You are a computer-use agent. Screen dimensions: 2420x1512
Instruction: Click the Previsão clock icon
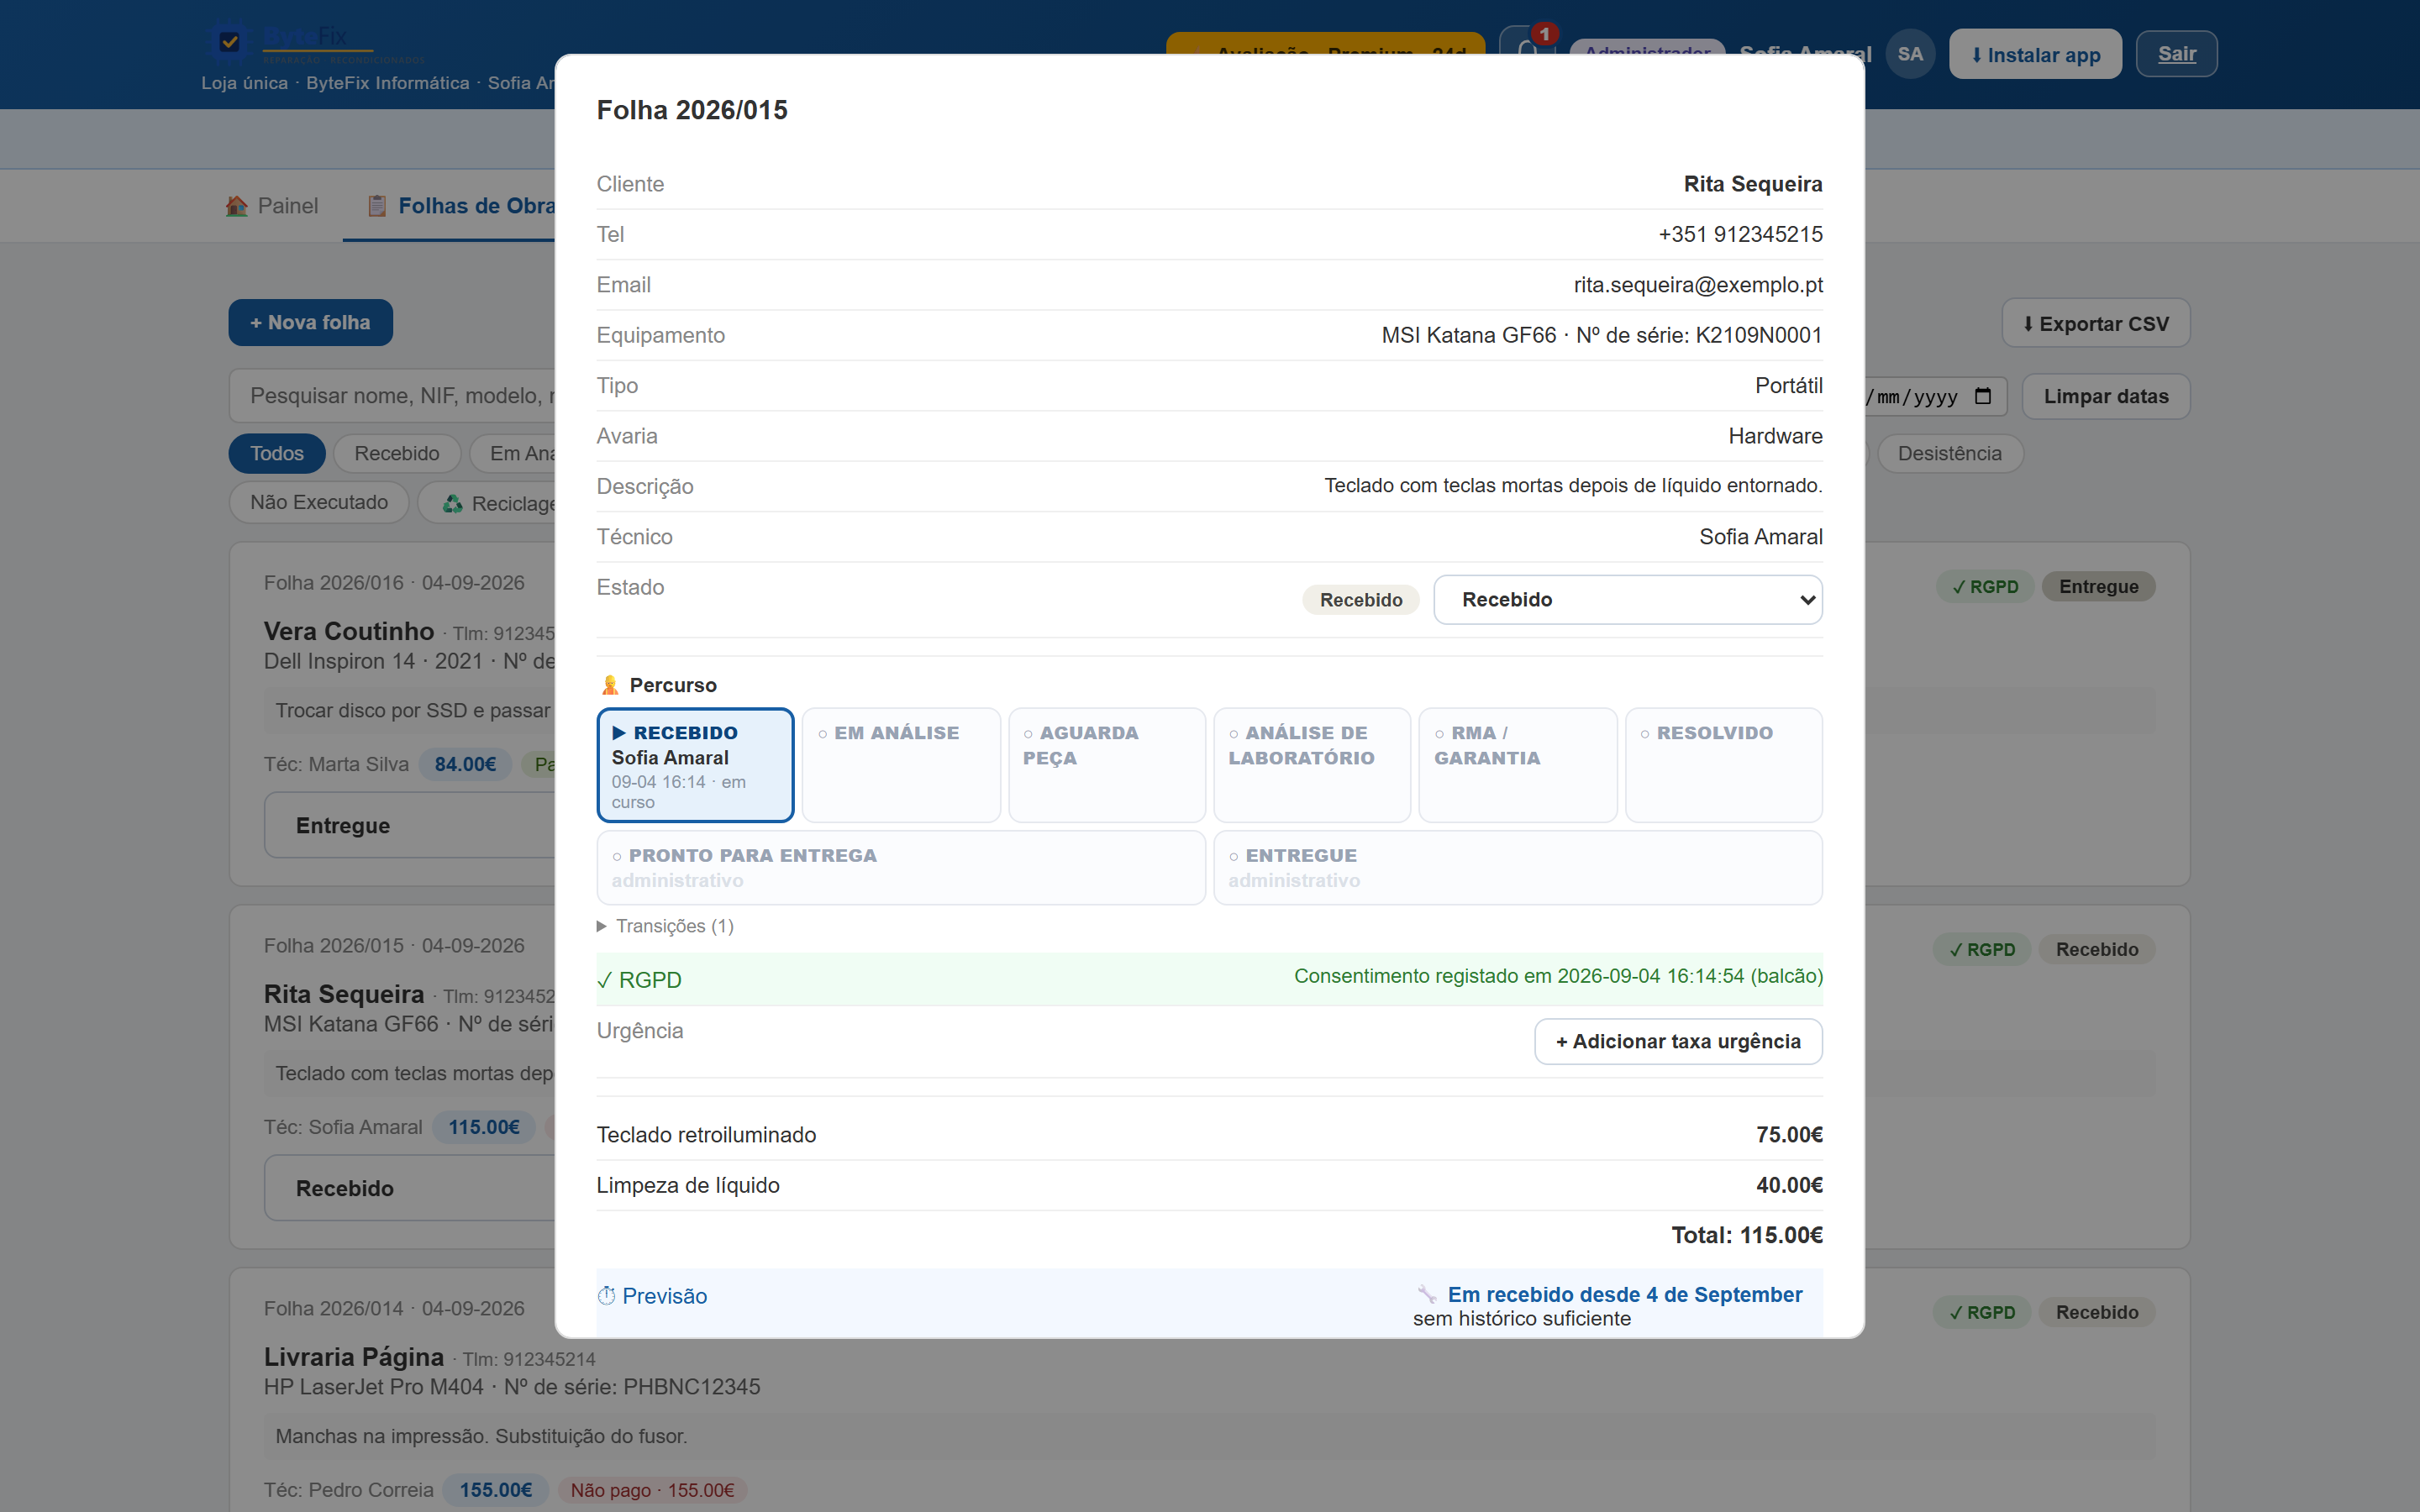tap(606, 1296)
